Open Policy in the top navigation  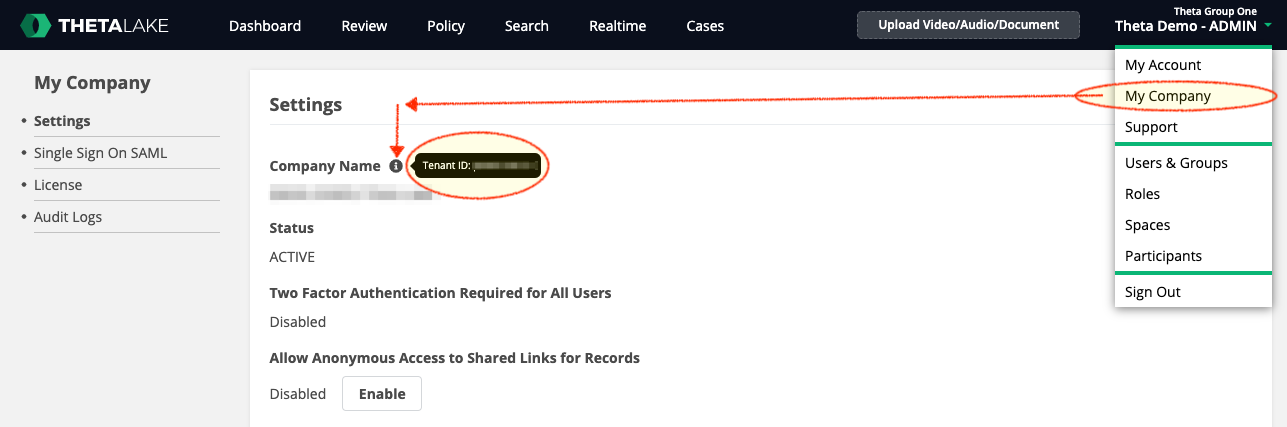[446, 26]
